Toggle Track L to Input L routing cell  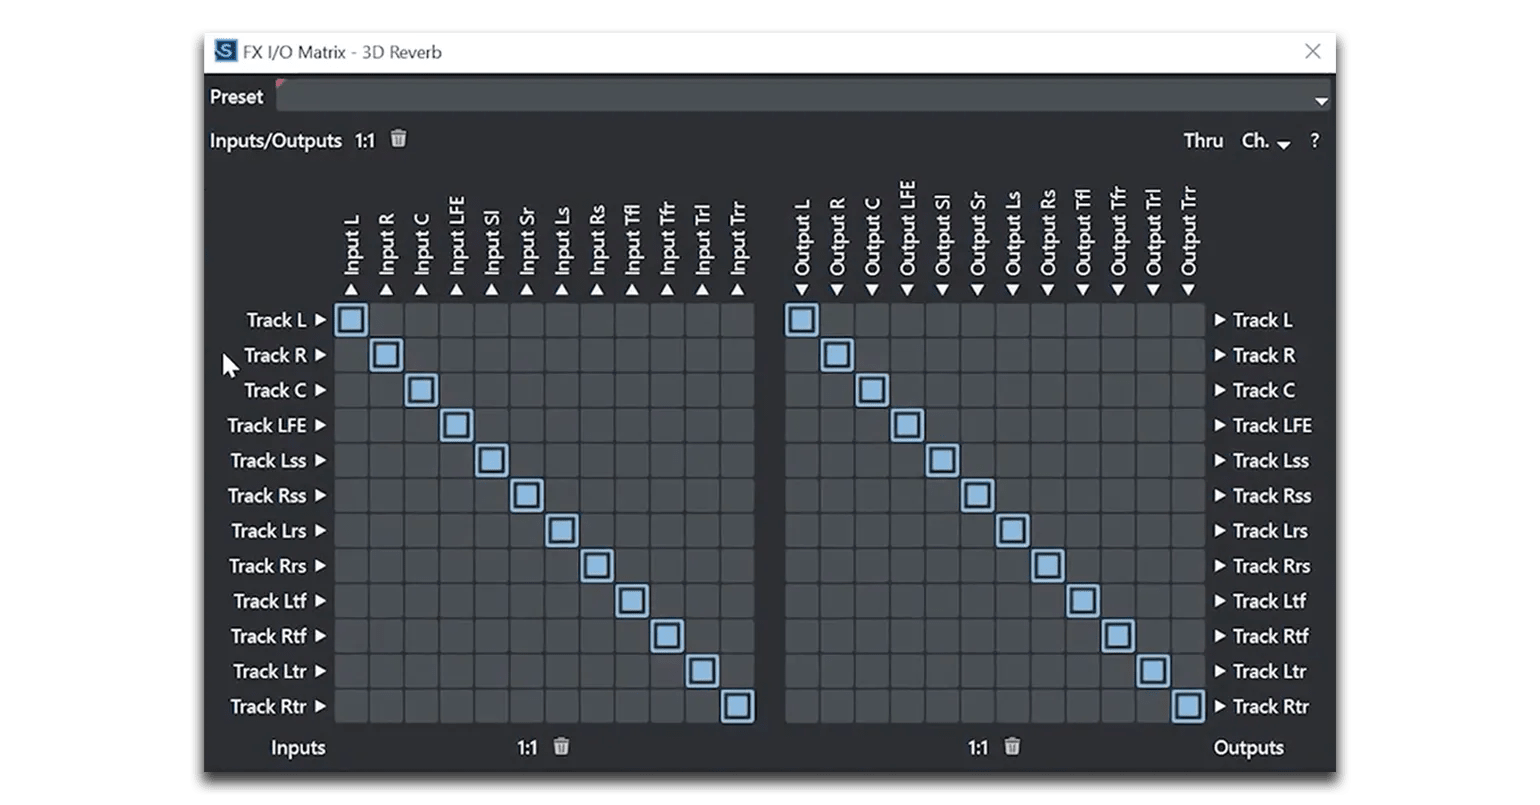tap(351, 320)
